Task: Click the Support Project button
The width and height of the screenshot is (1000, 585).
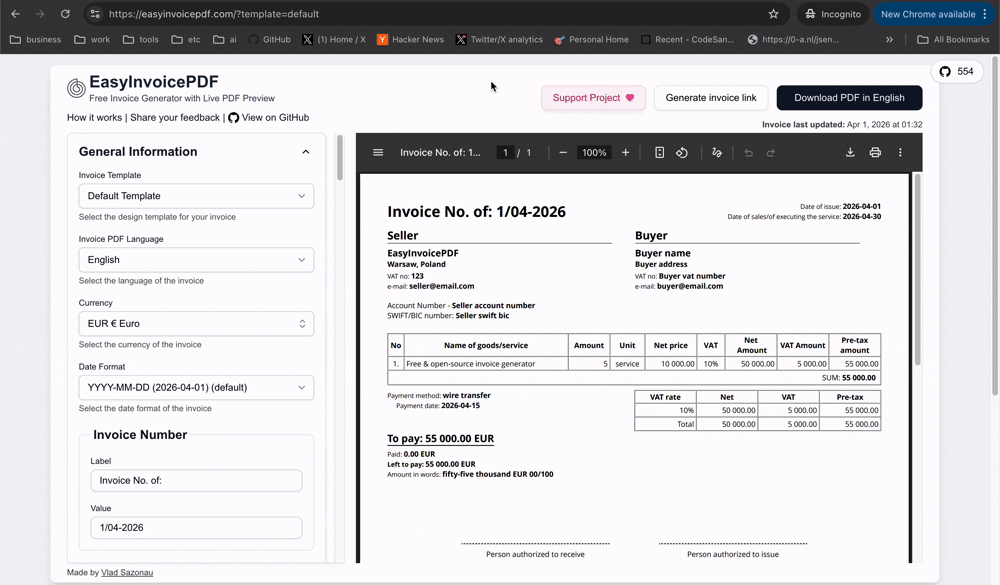Action: pyautogui.click(x=593, y=98)
